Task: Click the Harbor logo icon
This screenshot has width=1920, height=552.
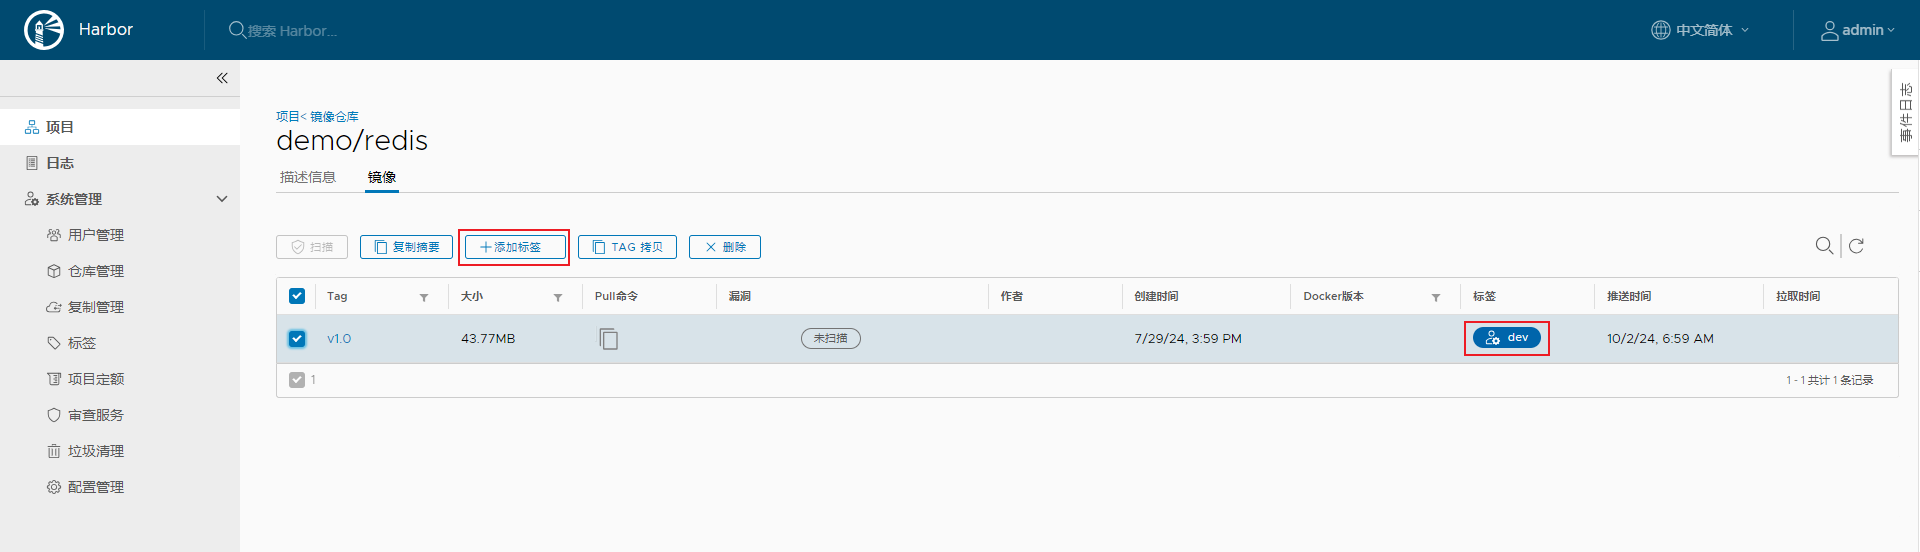Action: click(43, 30)
